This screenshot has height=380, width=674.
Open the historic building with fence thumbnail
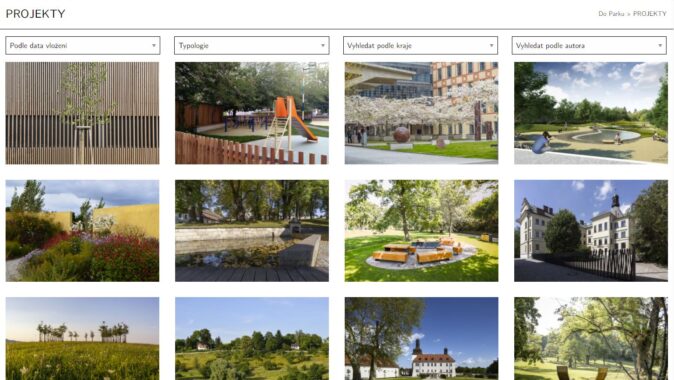(591, 231)
